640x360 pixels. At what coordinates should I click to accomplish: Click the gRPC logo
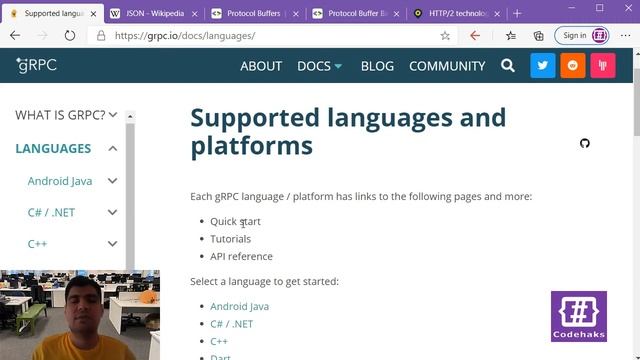36,65
